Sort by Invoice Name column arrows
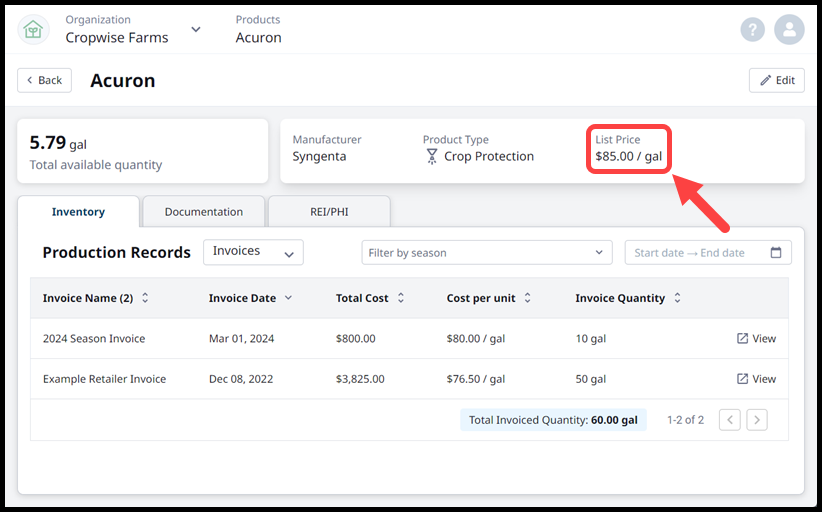822x512 pixels. 145,298
